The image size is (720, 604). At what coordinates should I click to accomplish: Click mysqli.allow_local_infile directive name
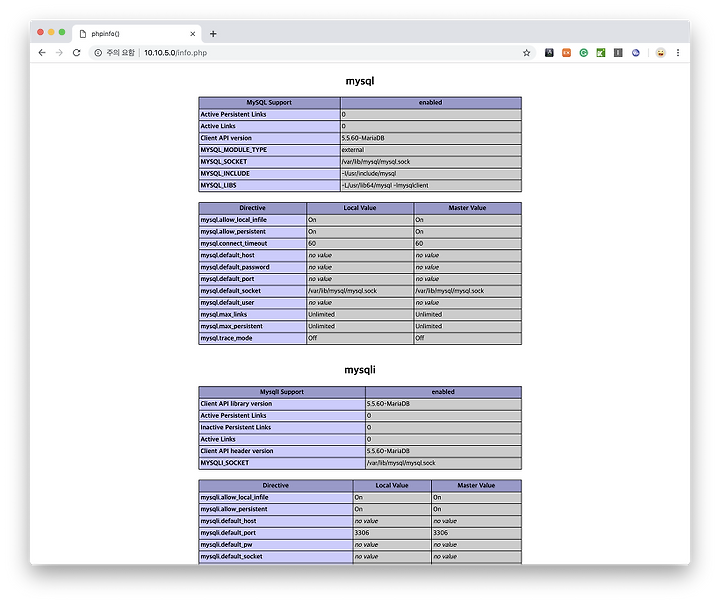click(234, 497)
